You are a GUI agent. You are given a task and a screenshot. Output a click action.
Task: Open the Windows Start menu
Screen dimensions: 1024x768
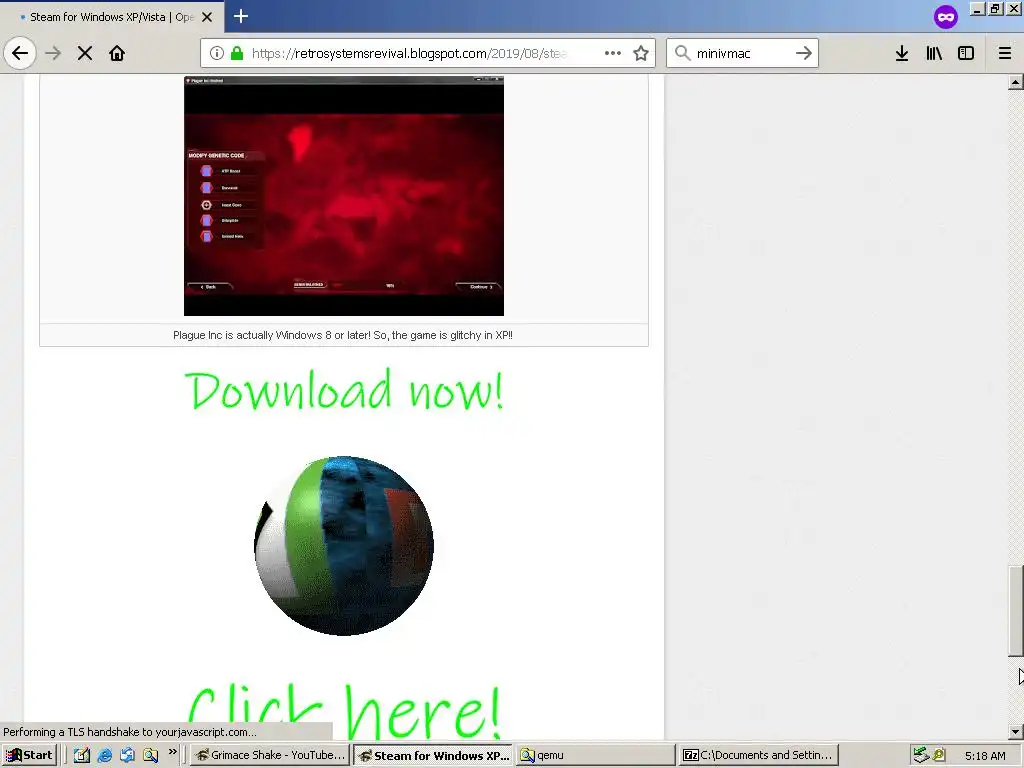point(29,755)
